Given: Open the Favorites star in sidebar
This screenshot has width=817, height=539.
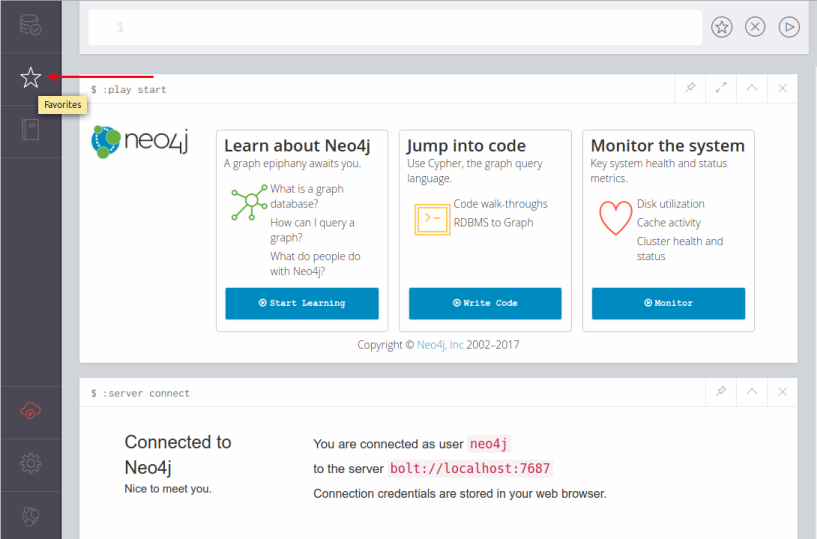Looking at the screenshot, I should [x=30, y=77].
